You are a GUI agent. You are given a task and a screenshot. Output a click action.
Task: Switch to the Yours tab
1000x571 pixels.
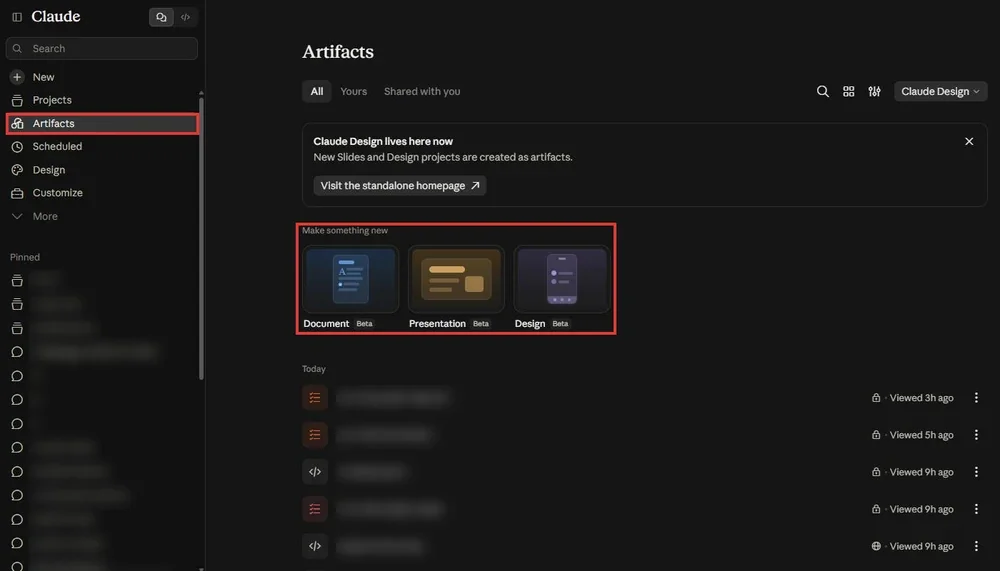coord(353,91)
